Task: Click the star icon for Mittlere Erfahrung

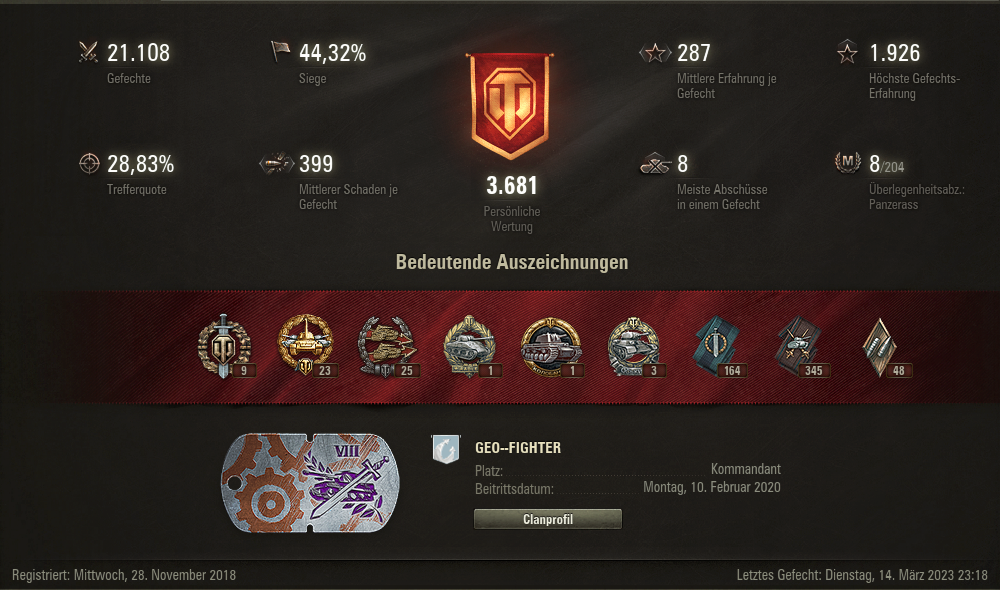Action: coord(656,53)
